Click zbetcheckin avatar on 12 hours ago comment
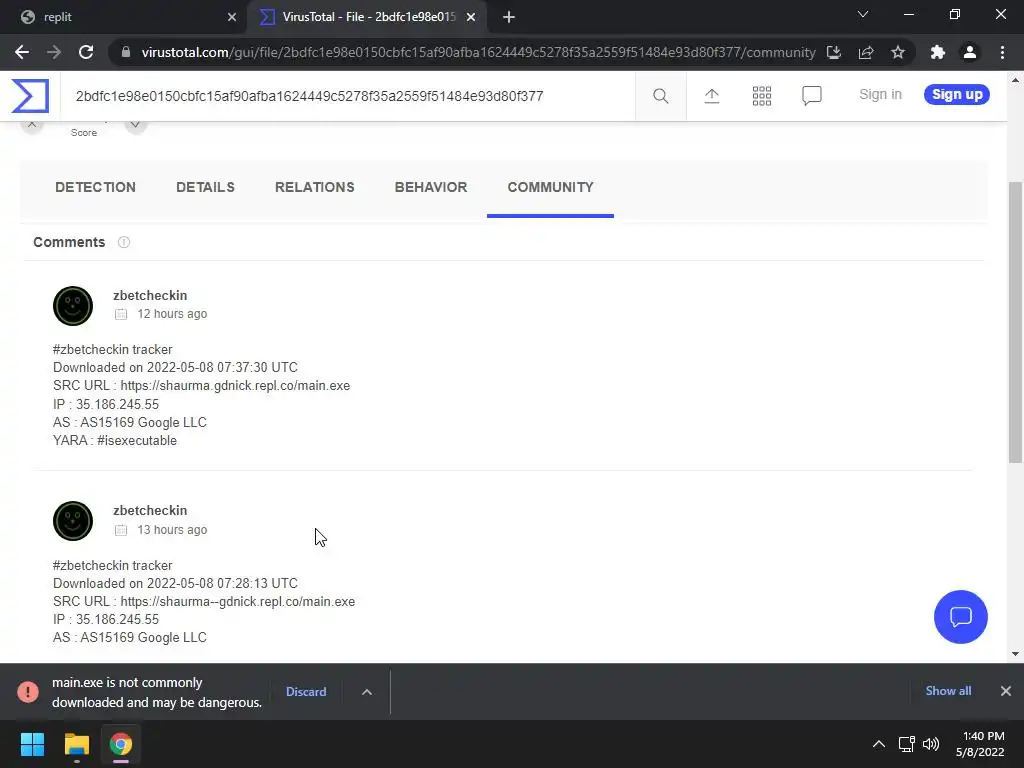 [x=72, y=306]
